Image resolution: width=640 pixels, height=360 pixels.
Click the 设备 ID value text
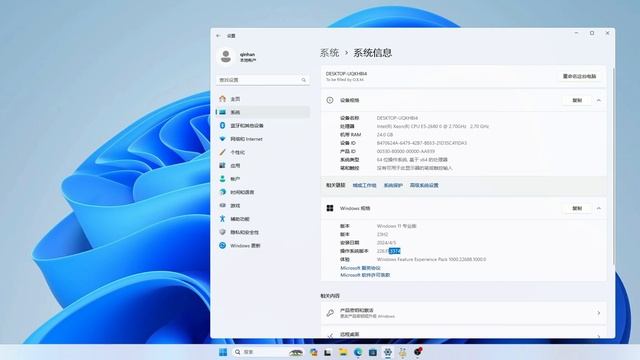coord(422,143)
